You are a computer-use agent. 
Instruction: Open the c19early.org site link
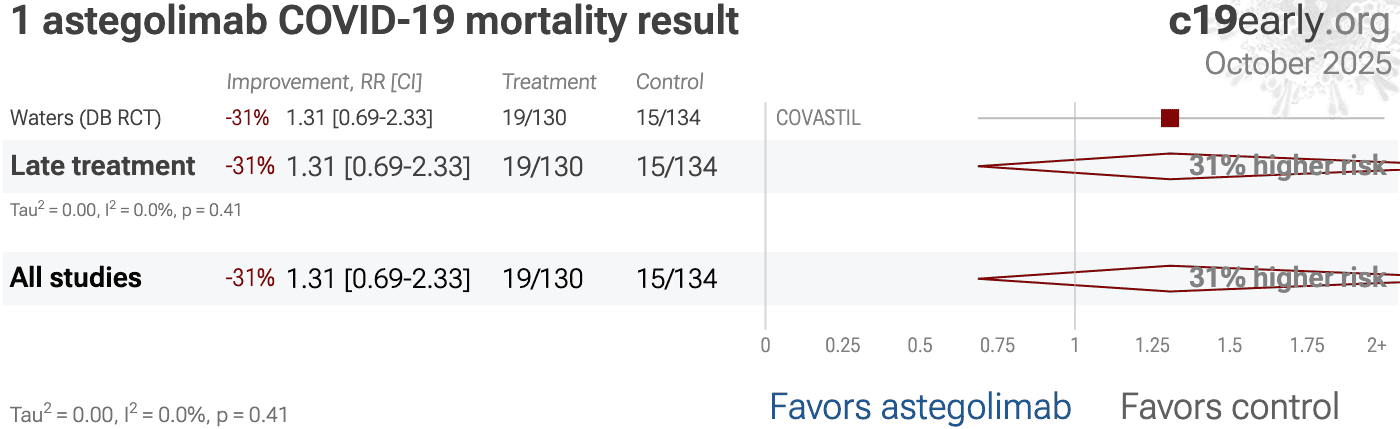tap(1279, 22)
